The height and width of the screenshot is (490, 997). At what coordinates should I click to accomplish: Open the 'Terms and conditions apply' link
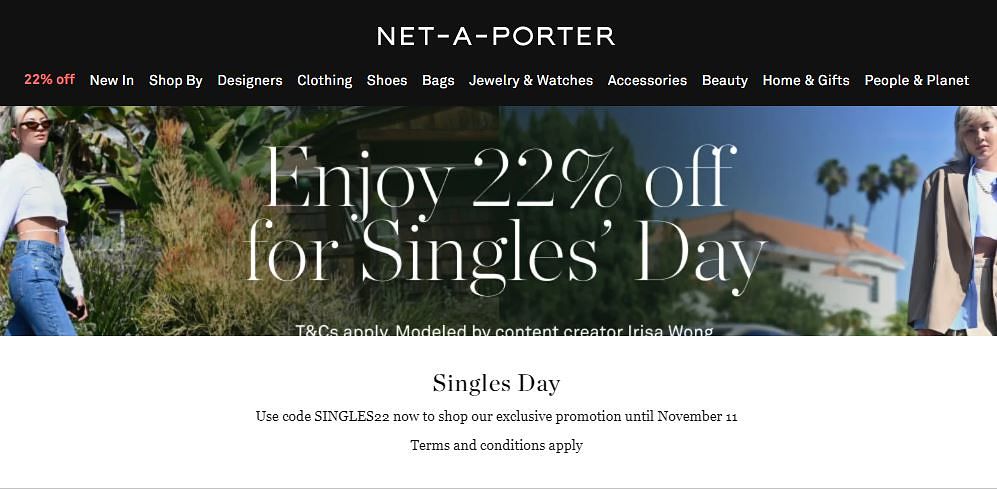tap(496, 445)
